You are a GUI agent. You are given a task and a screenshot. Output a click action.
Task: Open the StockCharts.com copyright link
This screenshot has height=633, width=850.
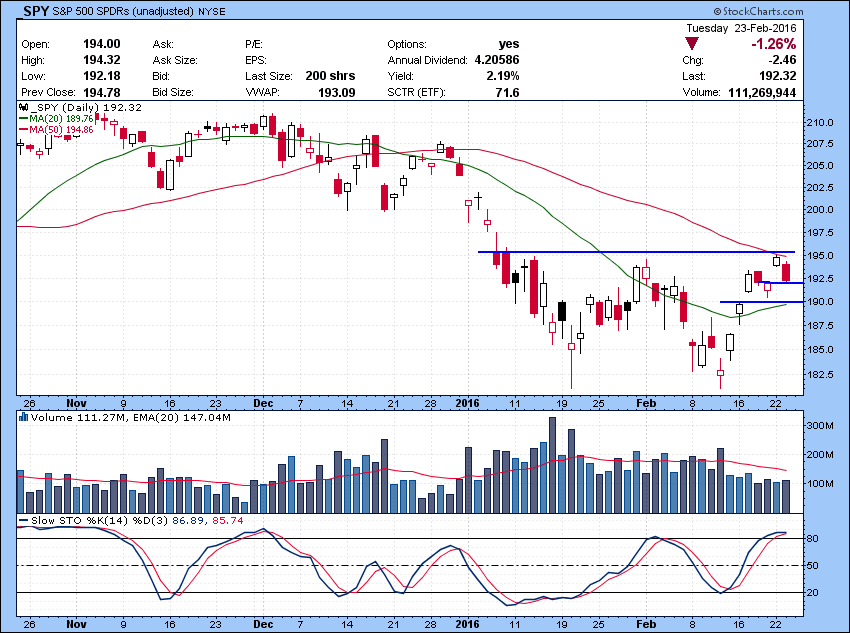pos(758,11)
